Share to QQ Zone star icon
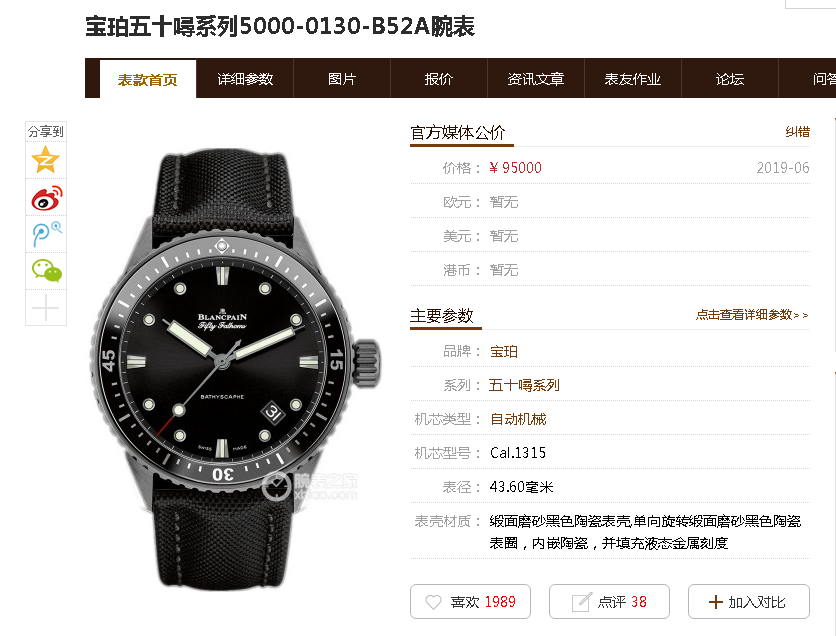836x636 pixels. pyautogui.click(x=45, y=159)
